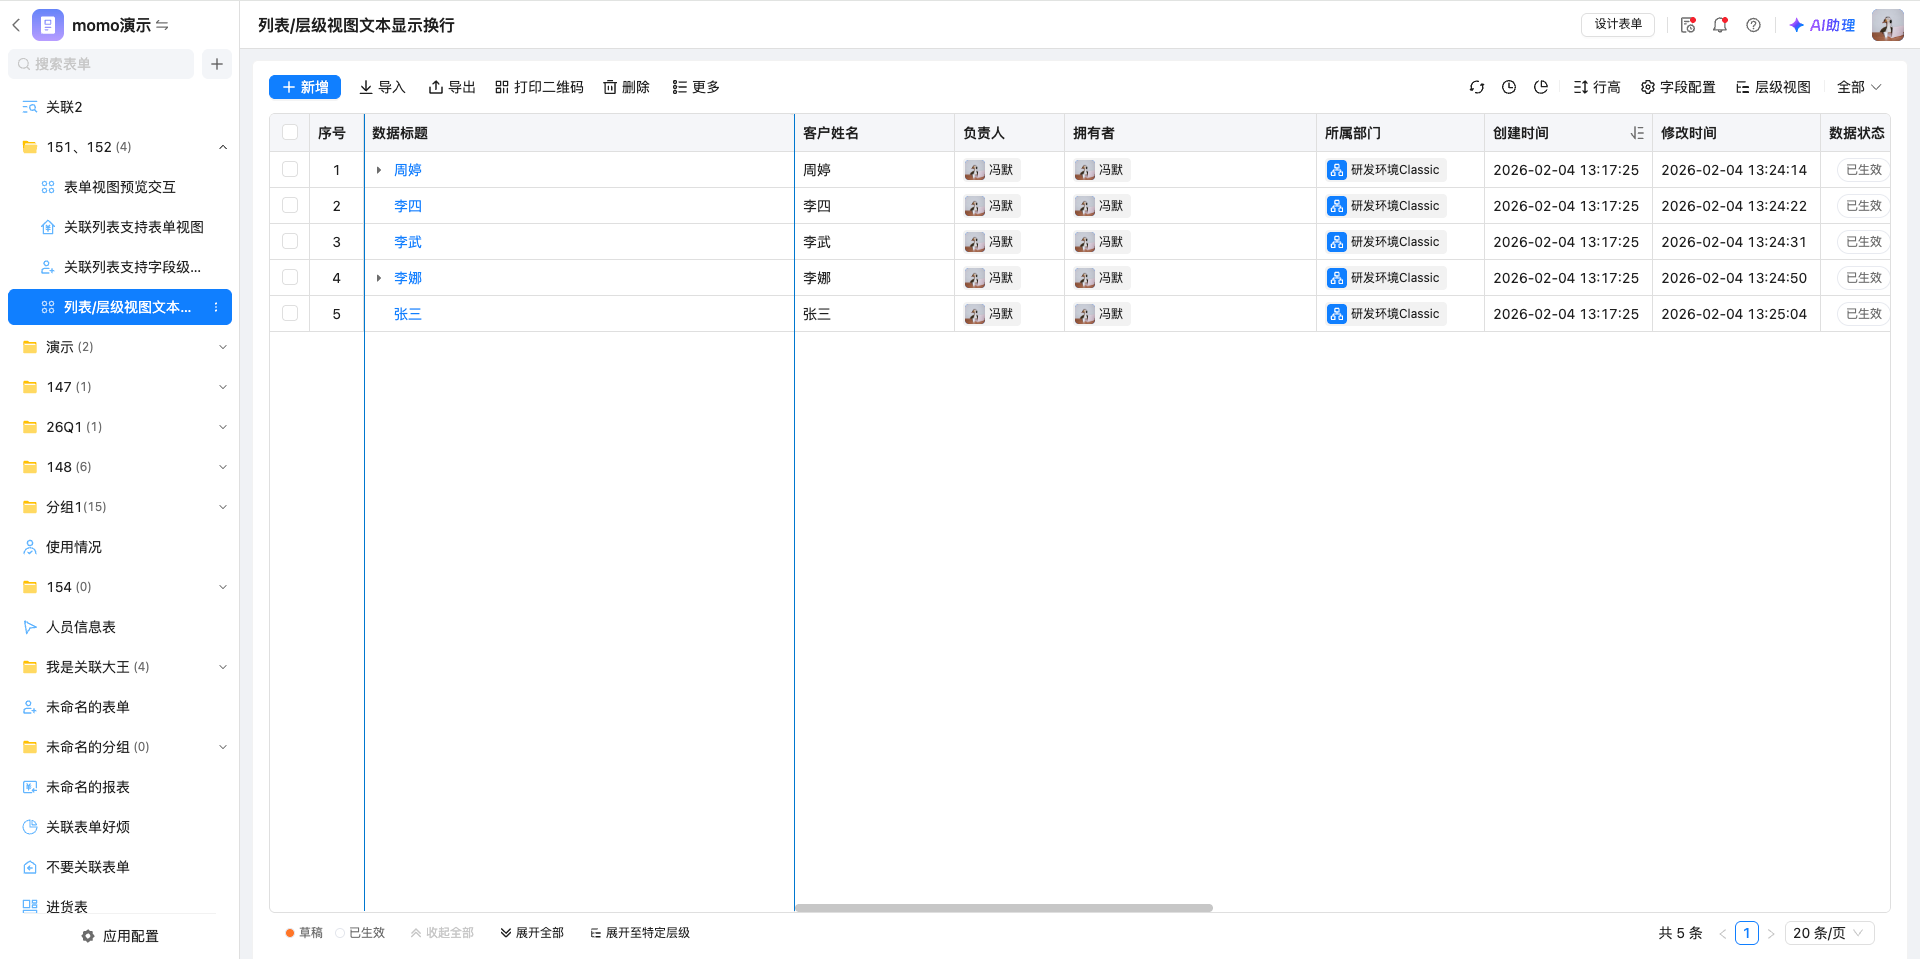Click the notification bell icon

(1720, 25)
